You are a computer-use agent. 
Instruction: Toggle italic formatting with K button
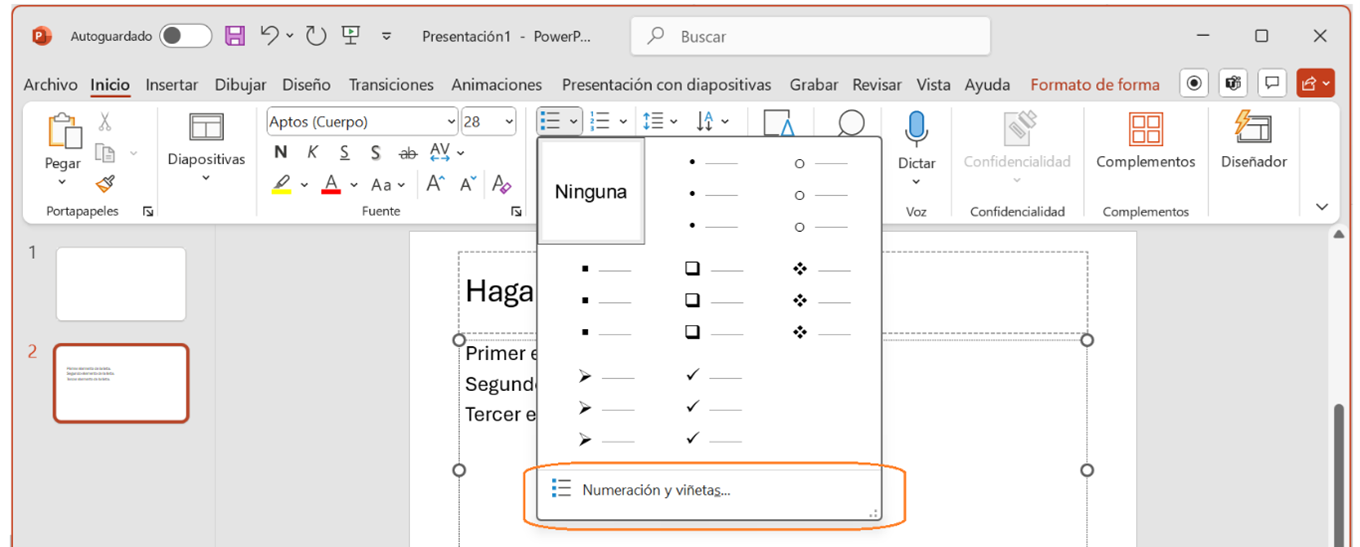pos(313,153)
